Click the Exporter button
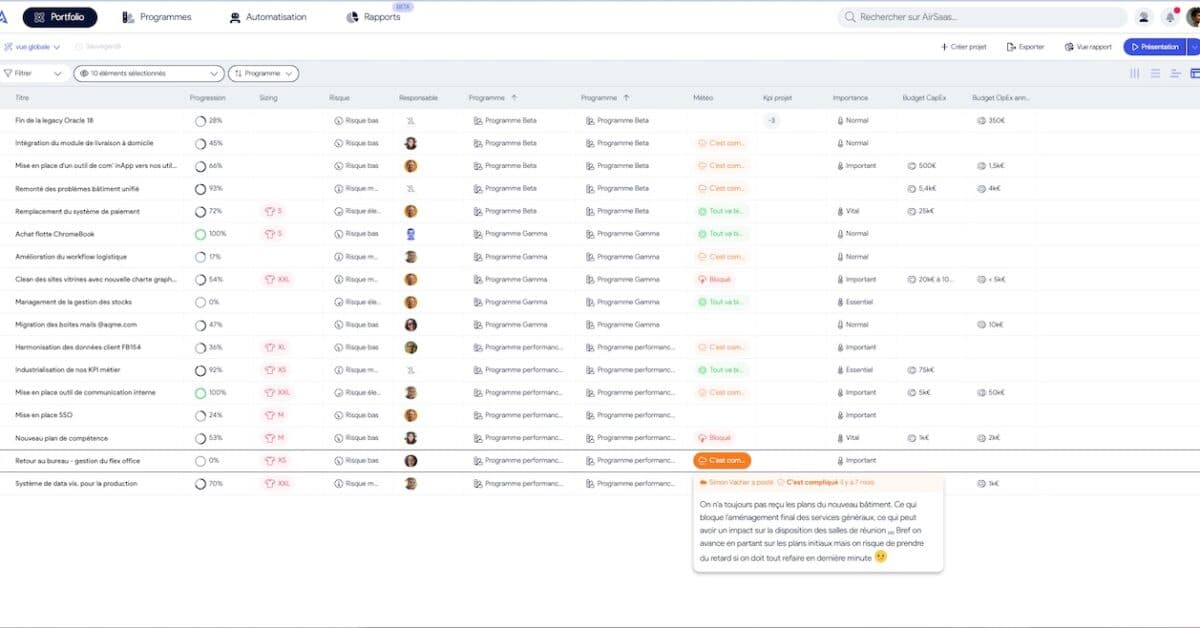The image size is (1200, 628). (1026, 47)
